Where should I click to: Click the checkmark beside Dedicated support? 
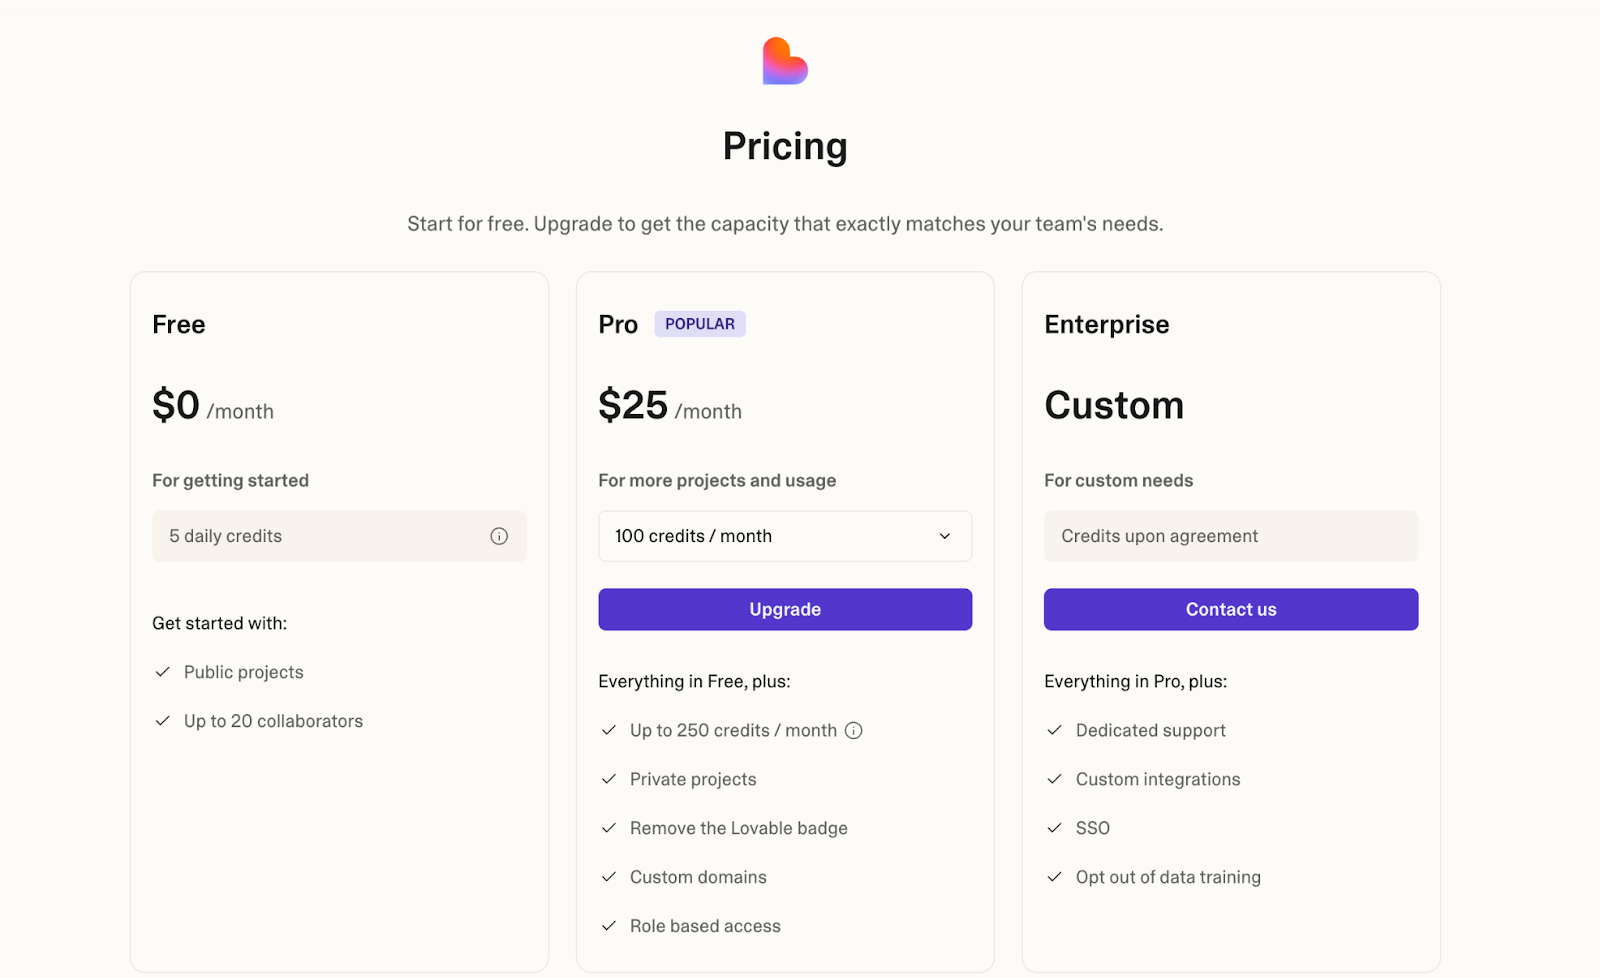[1054, 730]
